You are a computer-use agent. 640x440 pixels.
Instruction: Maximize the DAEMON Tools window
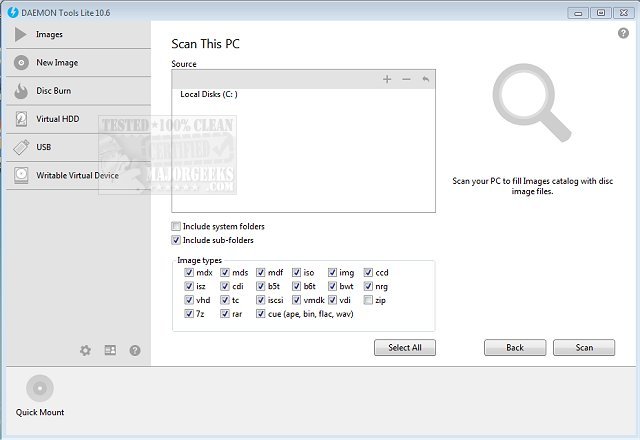pos(601,13)
